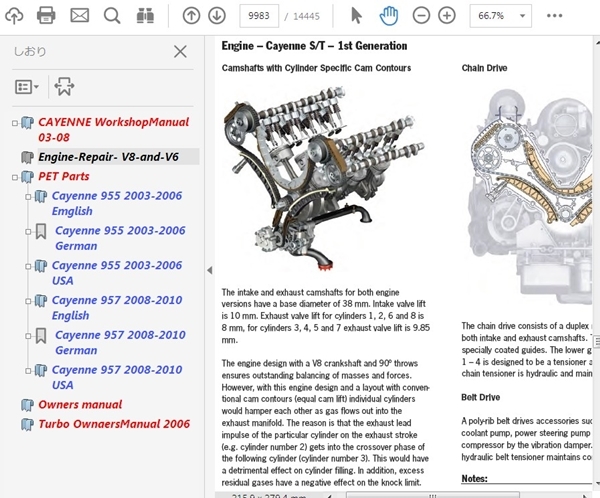Image resolution: width=600 pixels, height=498 pixels.
Task: Go to previous page arrow
Action: [191, 16]
